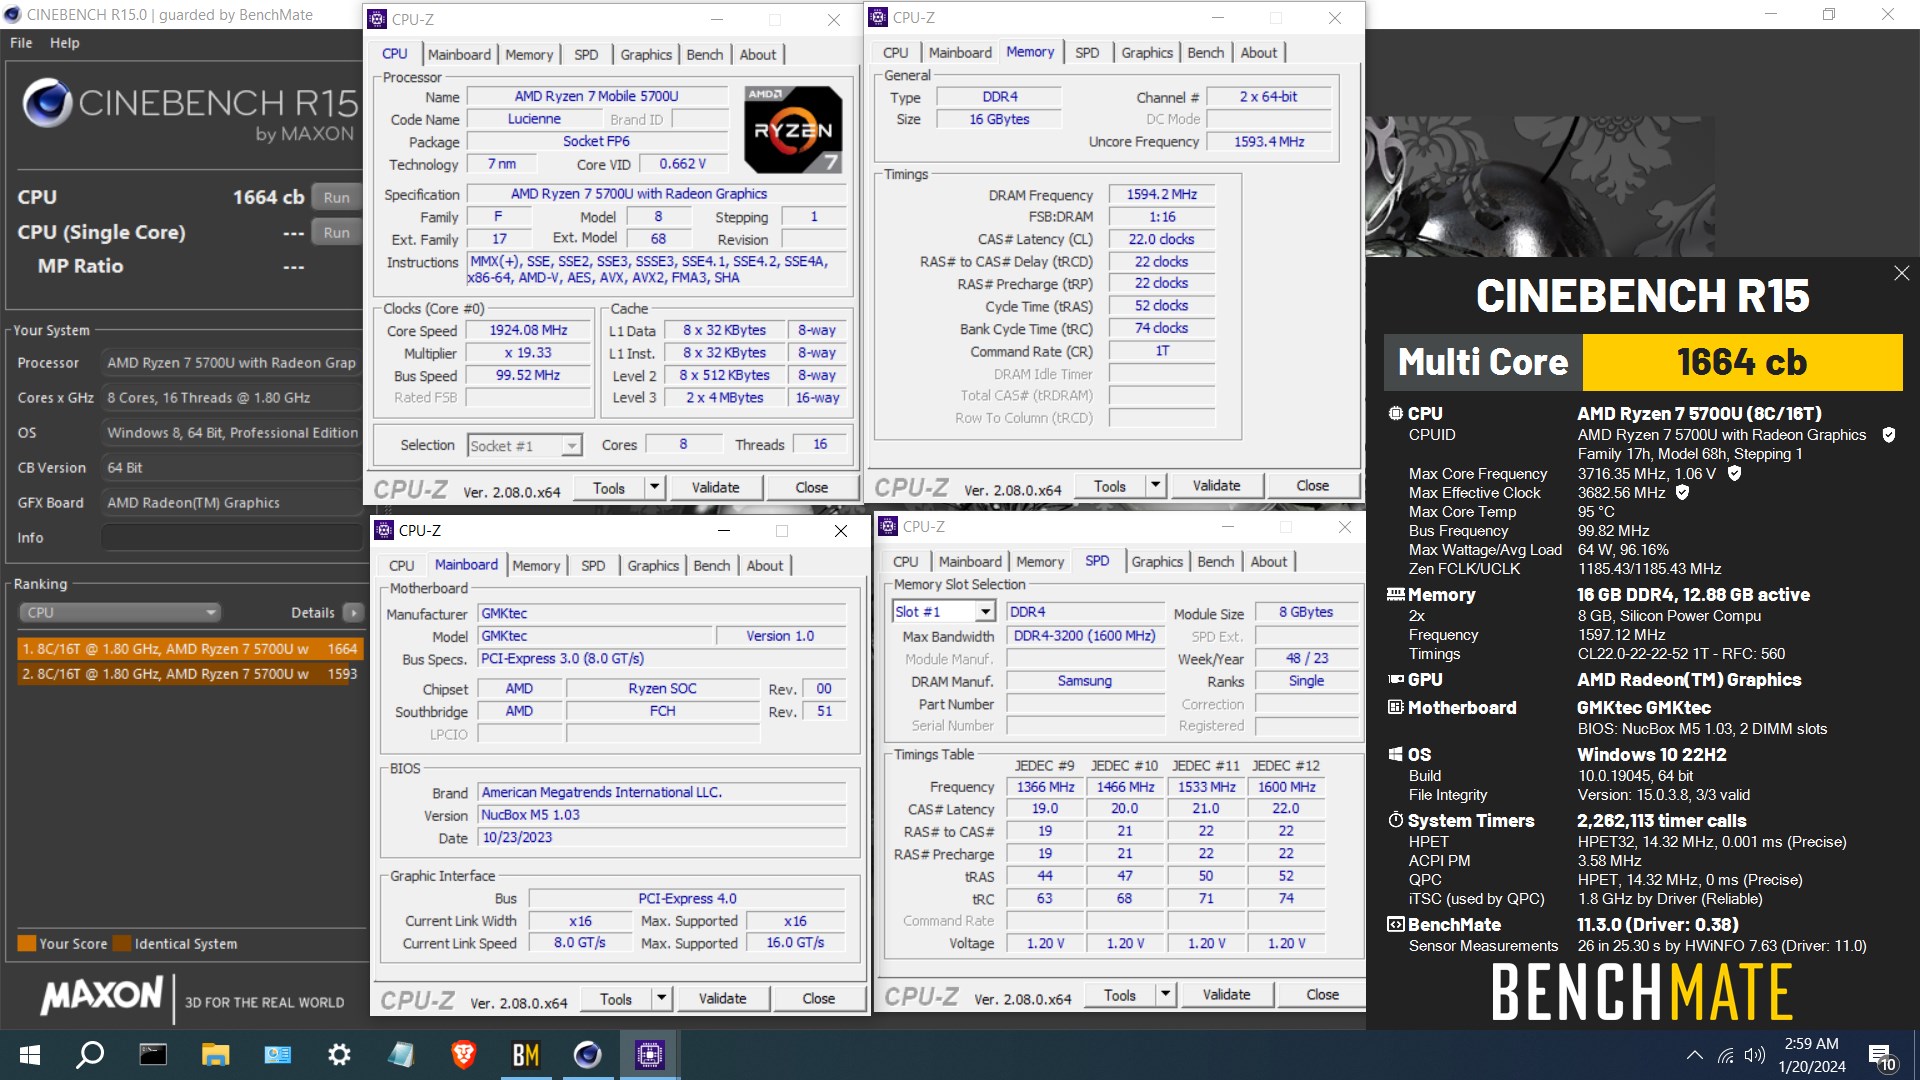Image resolution: width=1920 pixels, height=1080 pixels.
Task: Click verified shield next to CPUID
Action: pyautogui.click(x=1888, y=435)
